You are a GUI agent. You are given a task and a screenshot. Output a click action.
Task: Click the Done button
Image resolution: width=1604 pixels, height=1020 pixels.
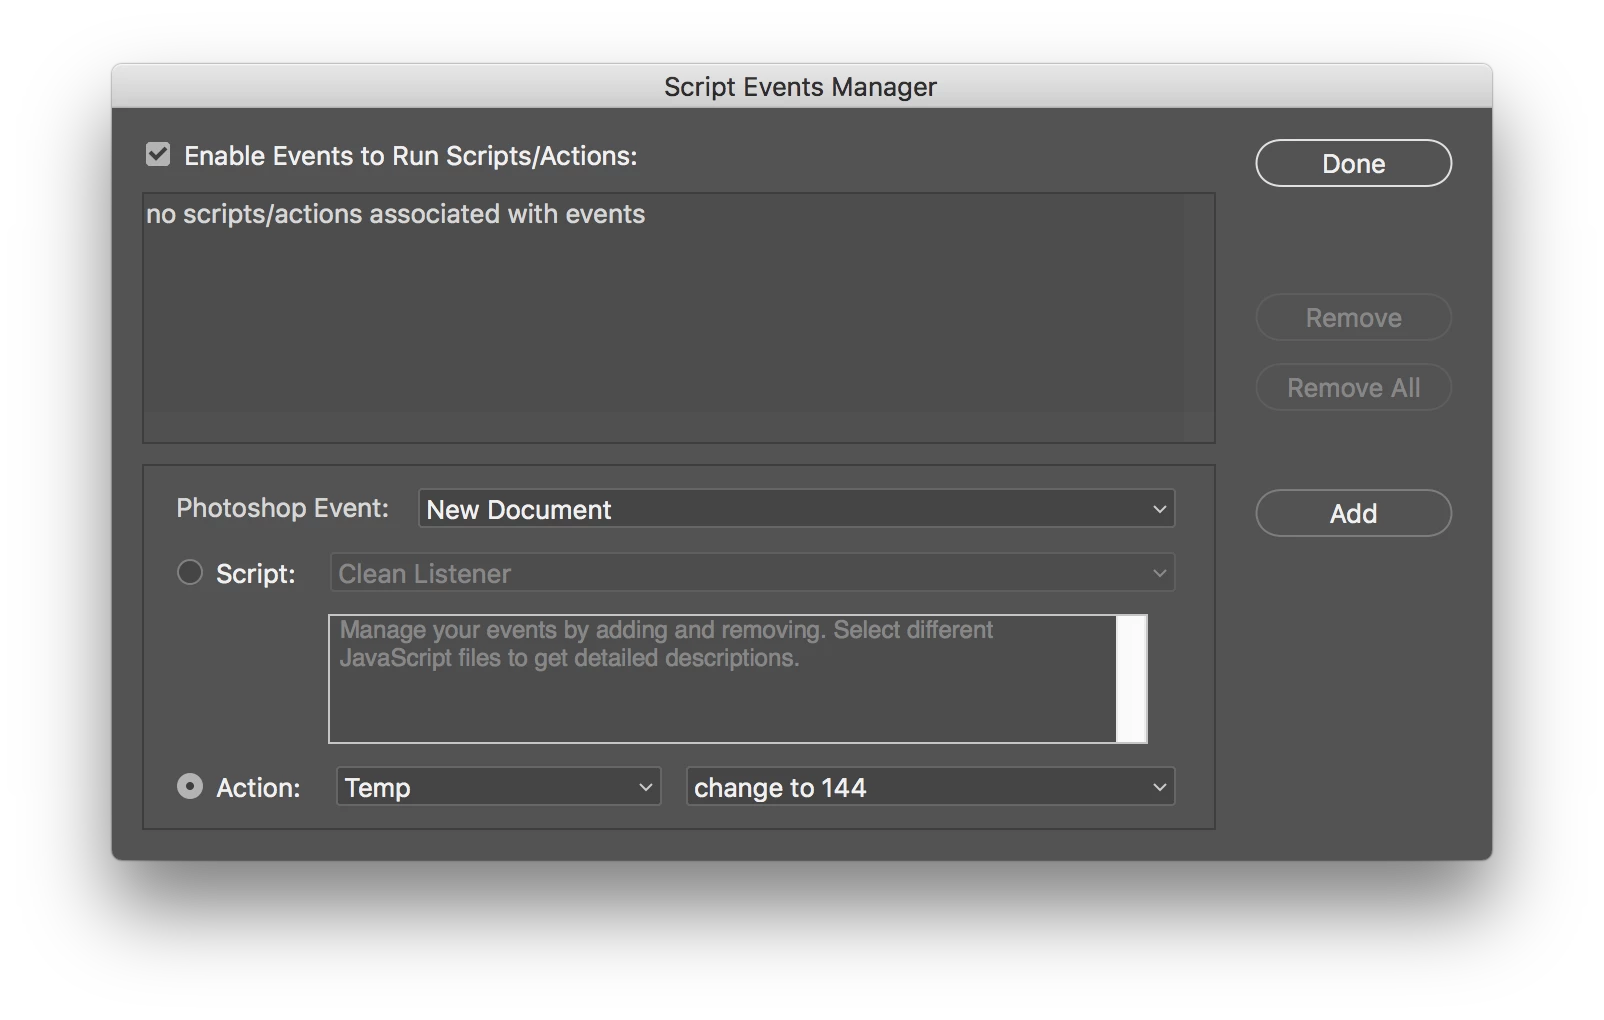click(1353, 163)
